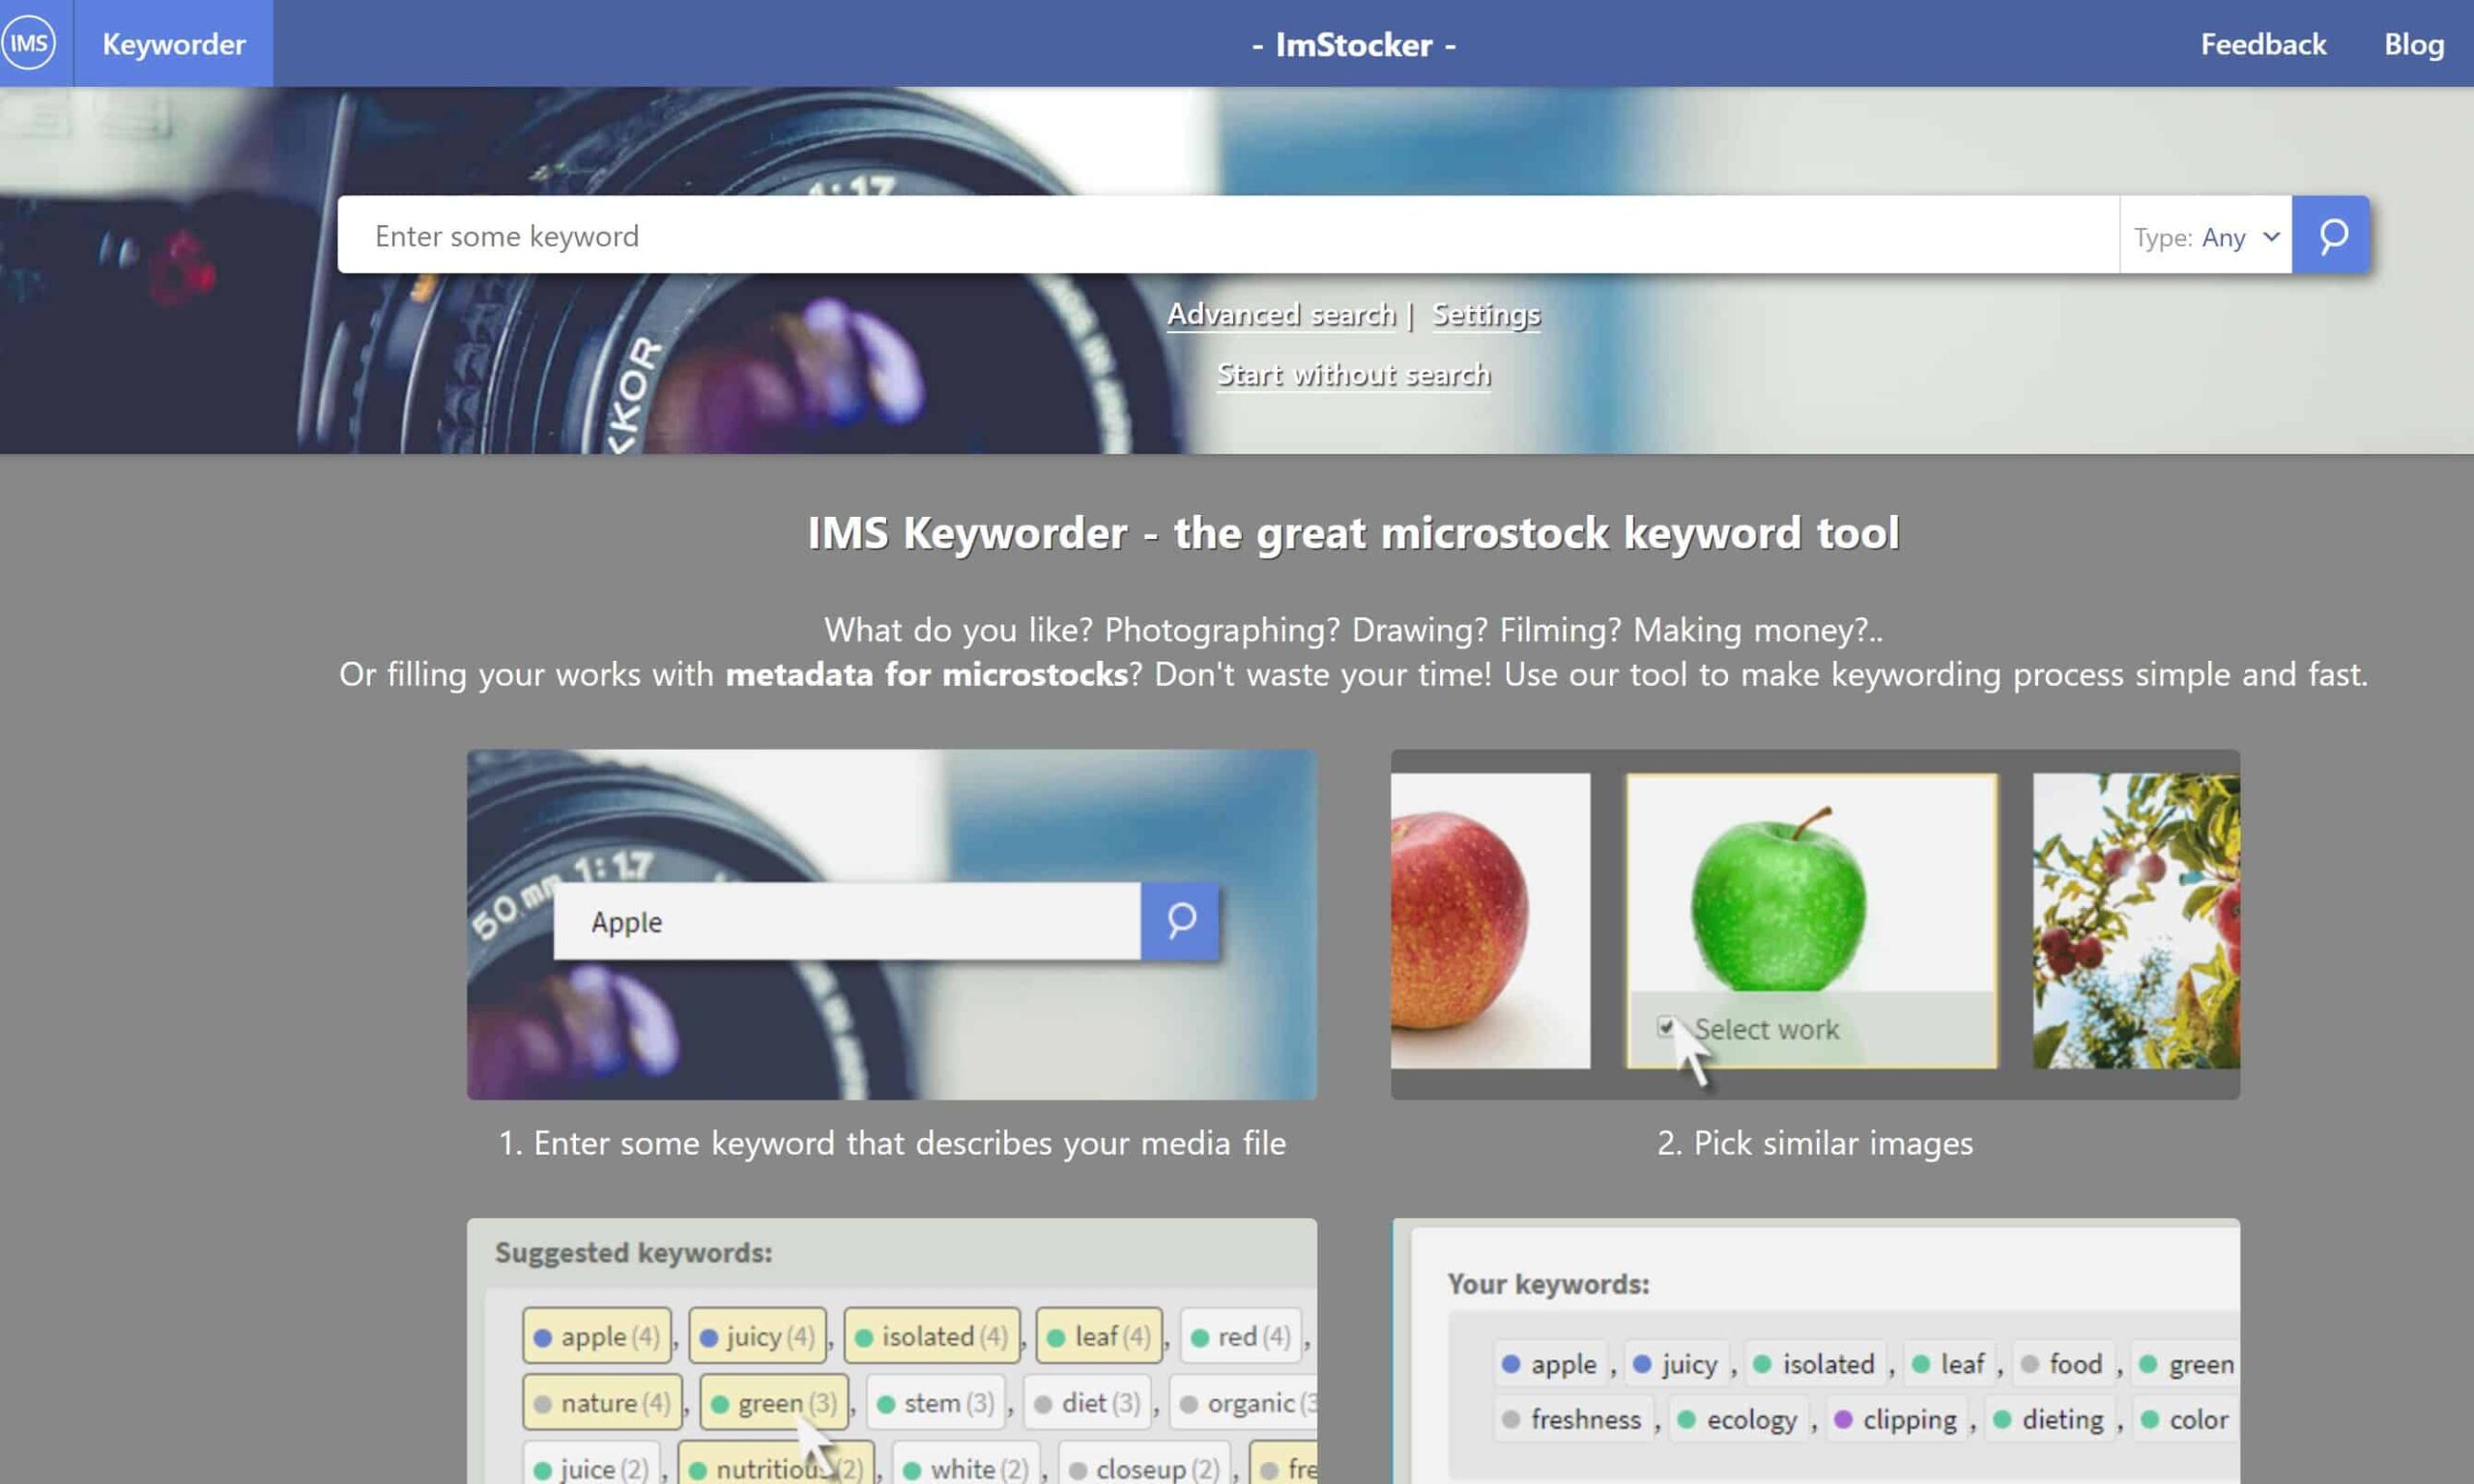Click gray dot on nature (4) keyword
Viewport: 2474px width, 1484px height.
click(543, 1404)
